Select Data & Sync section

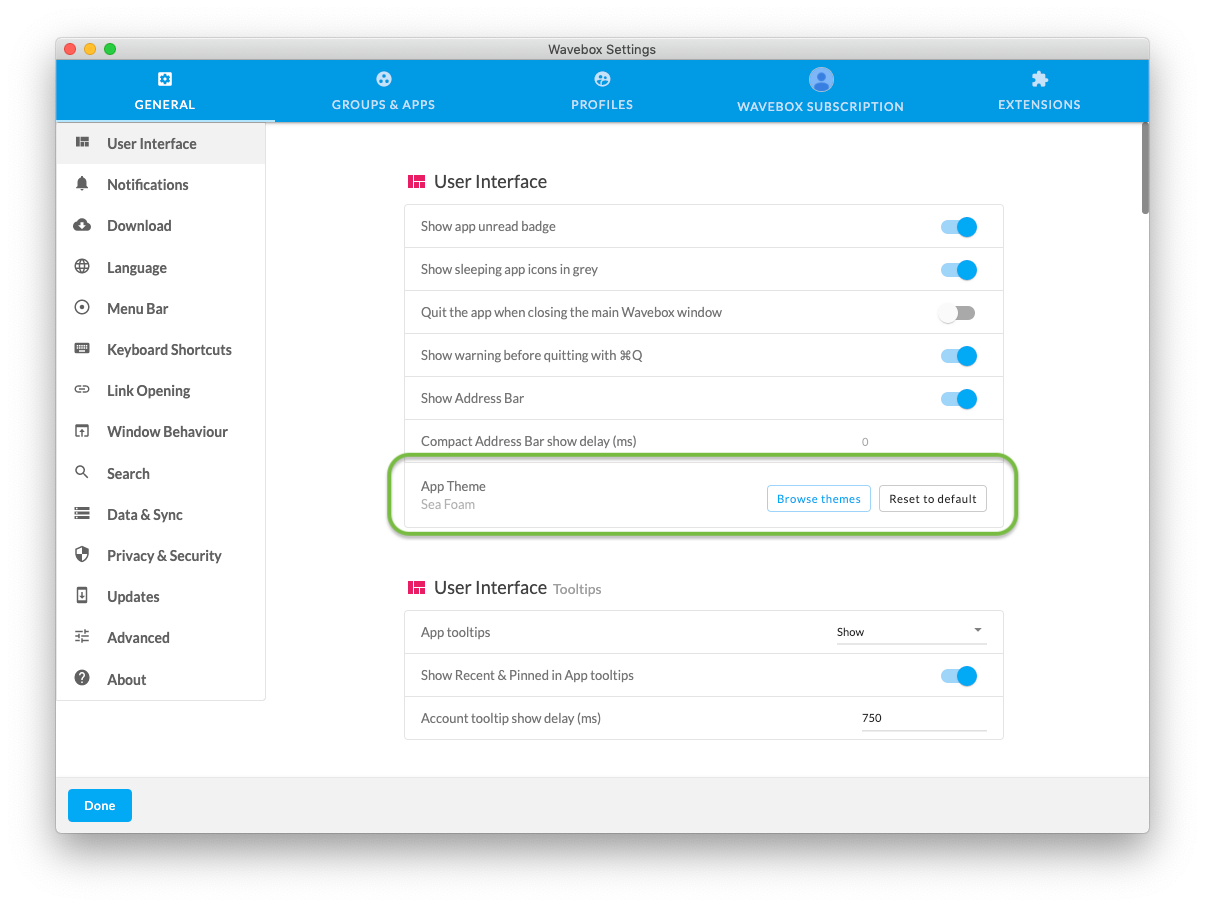coord(161,514)
